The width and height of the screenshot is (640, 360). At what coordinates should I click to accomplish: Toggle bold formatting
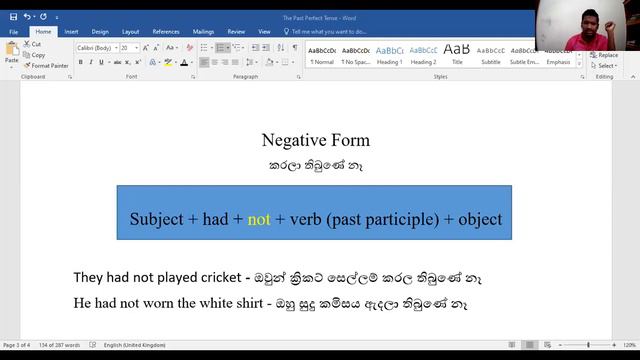(x=80, y=62)
